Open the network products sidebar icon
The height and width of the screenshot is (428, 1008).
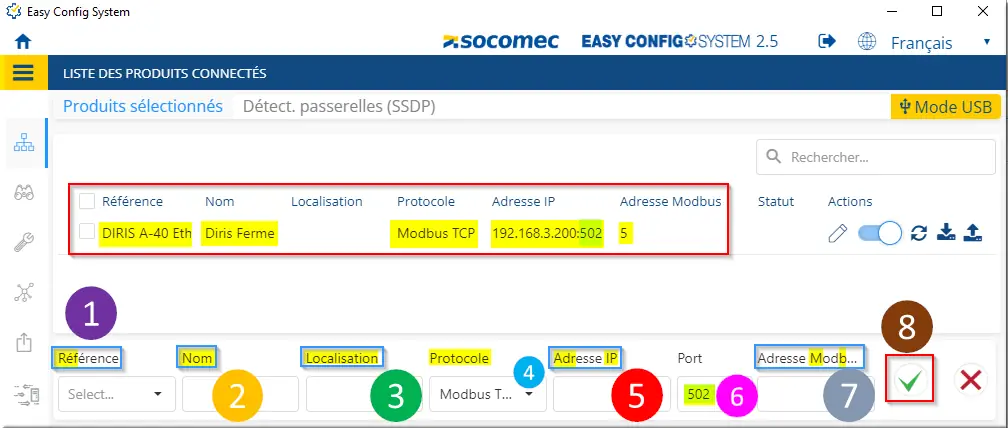24,143
